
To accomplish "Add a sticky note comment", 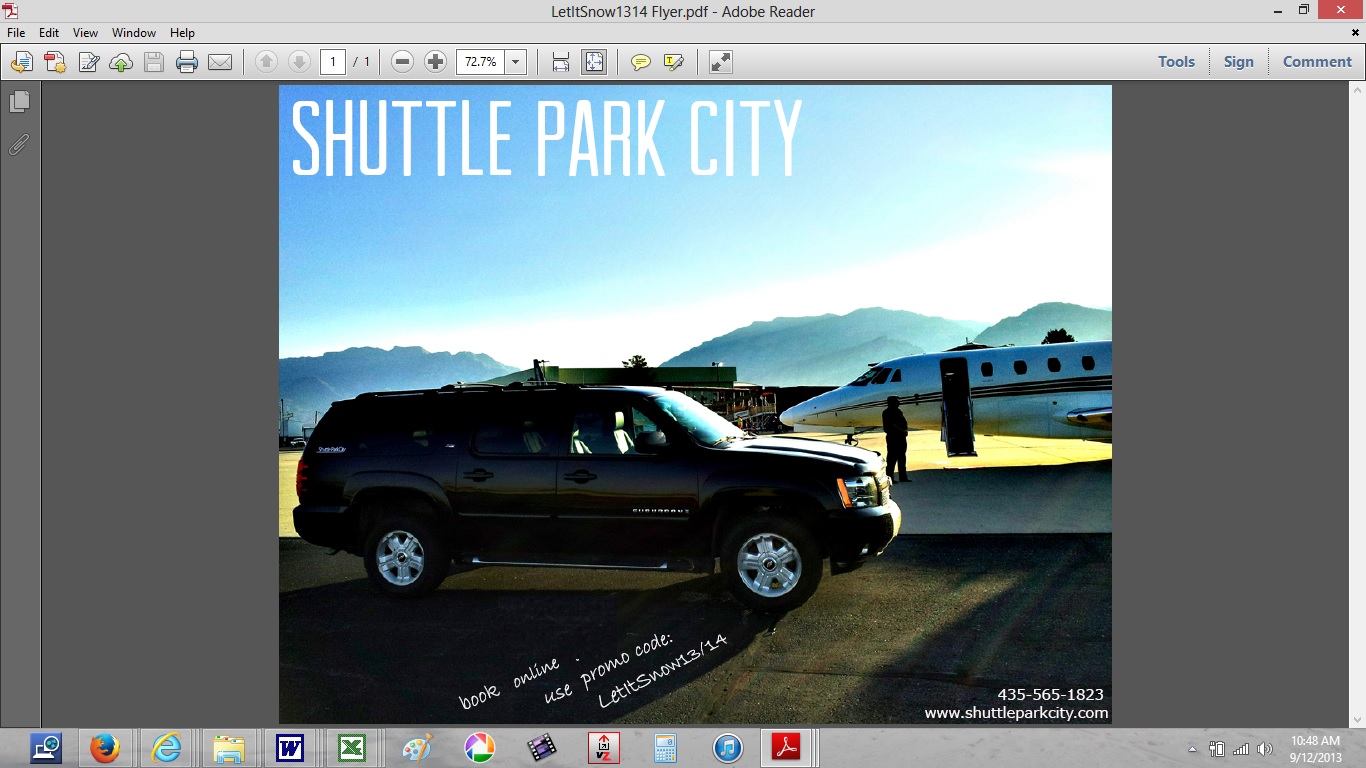I will coord(641,62).
